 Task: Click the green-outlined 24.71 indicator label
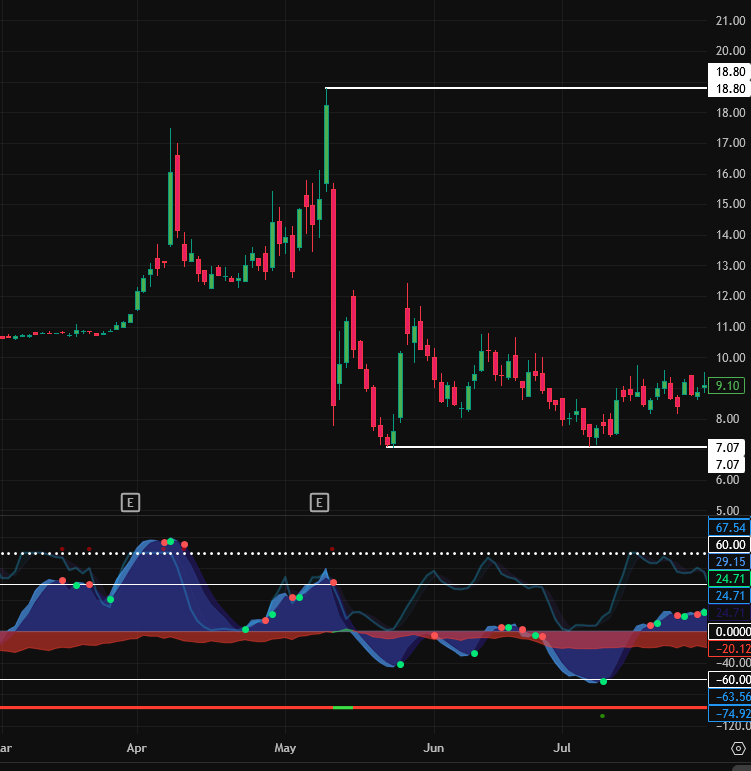[729, 579]
